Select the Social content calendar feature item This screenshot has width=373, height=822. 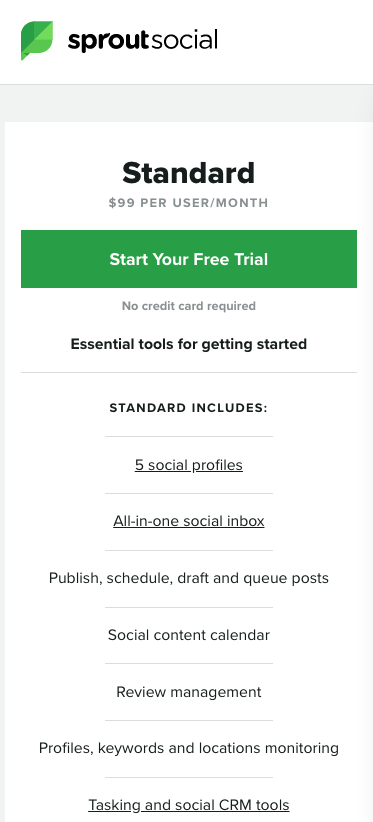click(189, 635)
